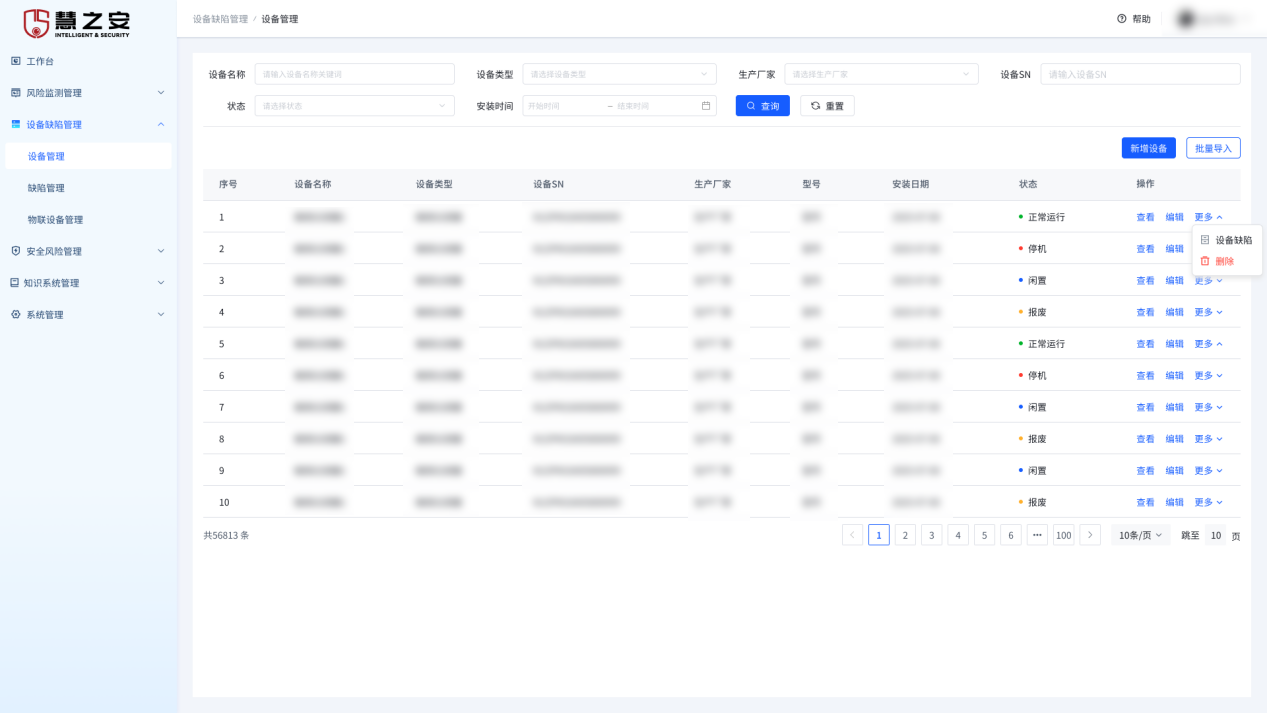Click the 安全风险管理 shield icon

(x=15, y=251)
